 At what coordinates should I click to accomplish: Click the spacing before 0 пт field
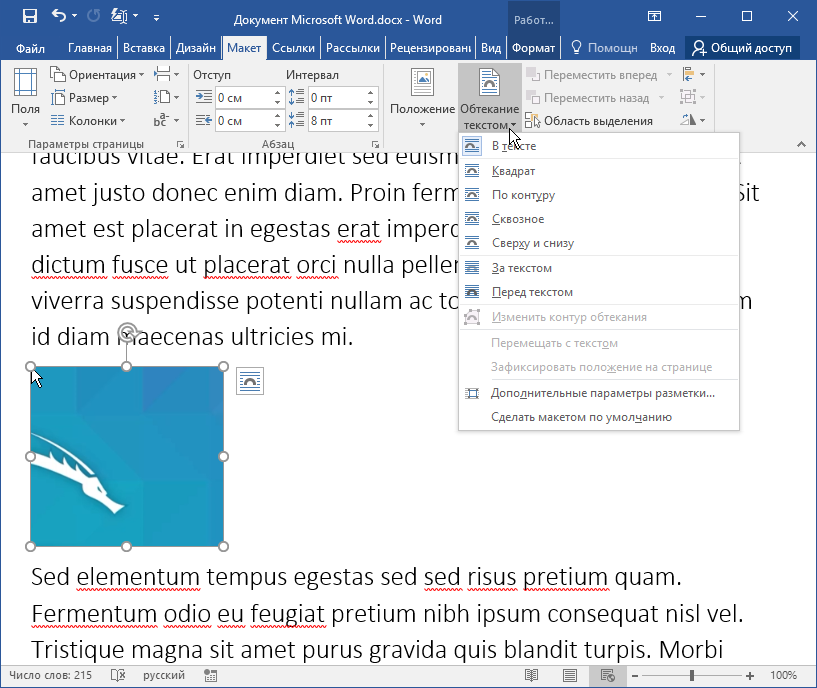(337, 97)
